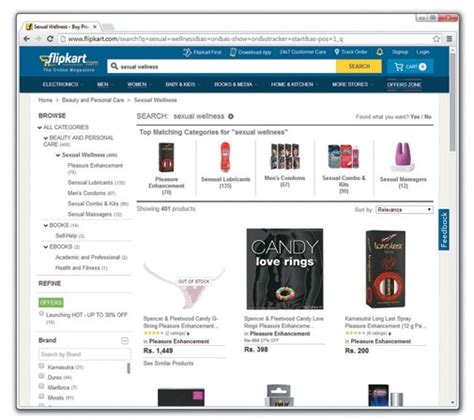
Task: Clear the sexual wellness search filter icon
Action: (231, 116)
